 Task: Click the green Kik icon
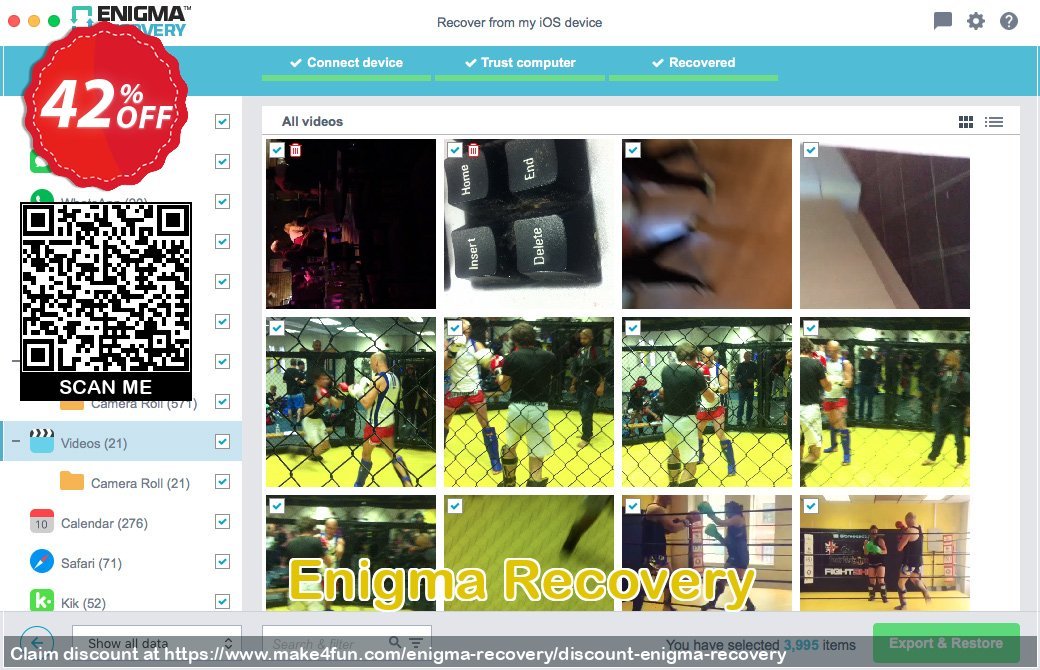tap(42, 600)
